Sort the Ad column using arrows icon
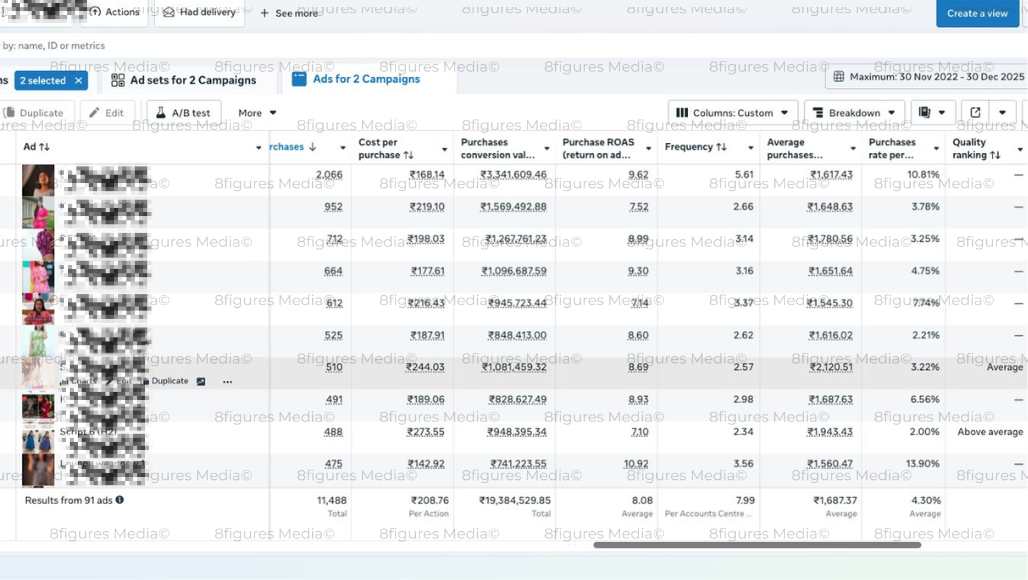This screenshot has width=1028, height=580. click(44, 147)
